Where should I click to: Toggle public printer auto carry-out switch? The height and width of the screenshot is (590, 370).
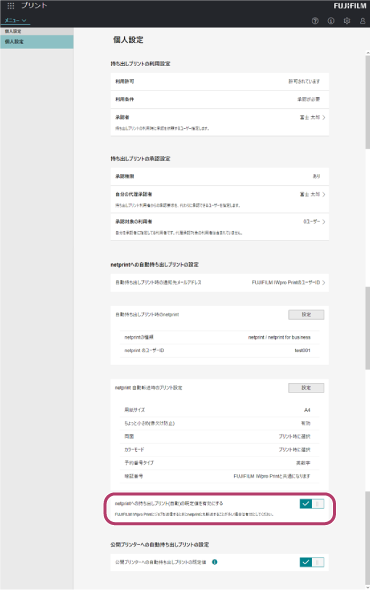tap(312, 562)
